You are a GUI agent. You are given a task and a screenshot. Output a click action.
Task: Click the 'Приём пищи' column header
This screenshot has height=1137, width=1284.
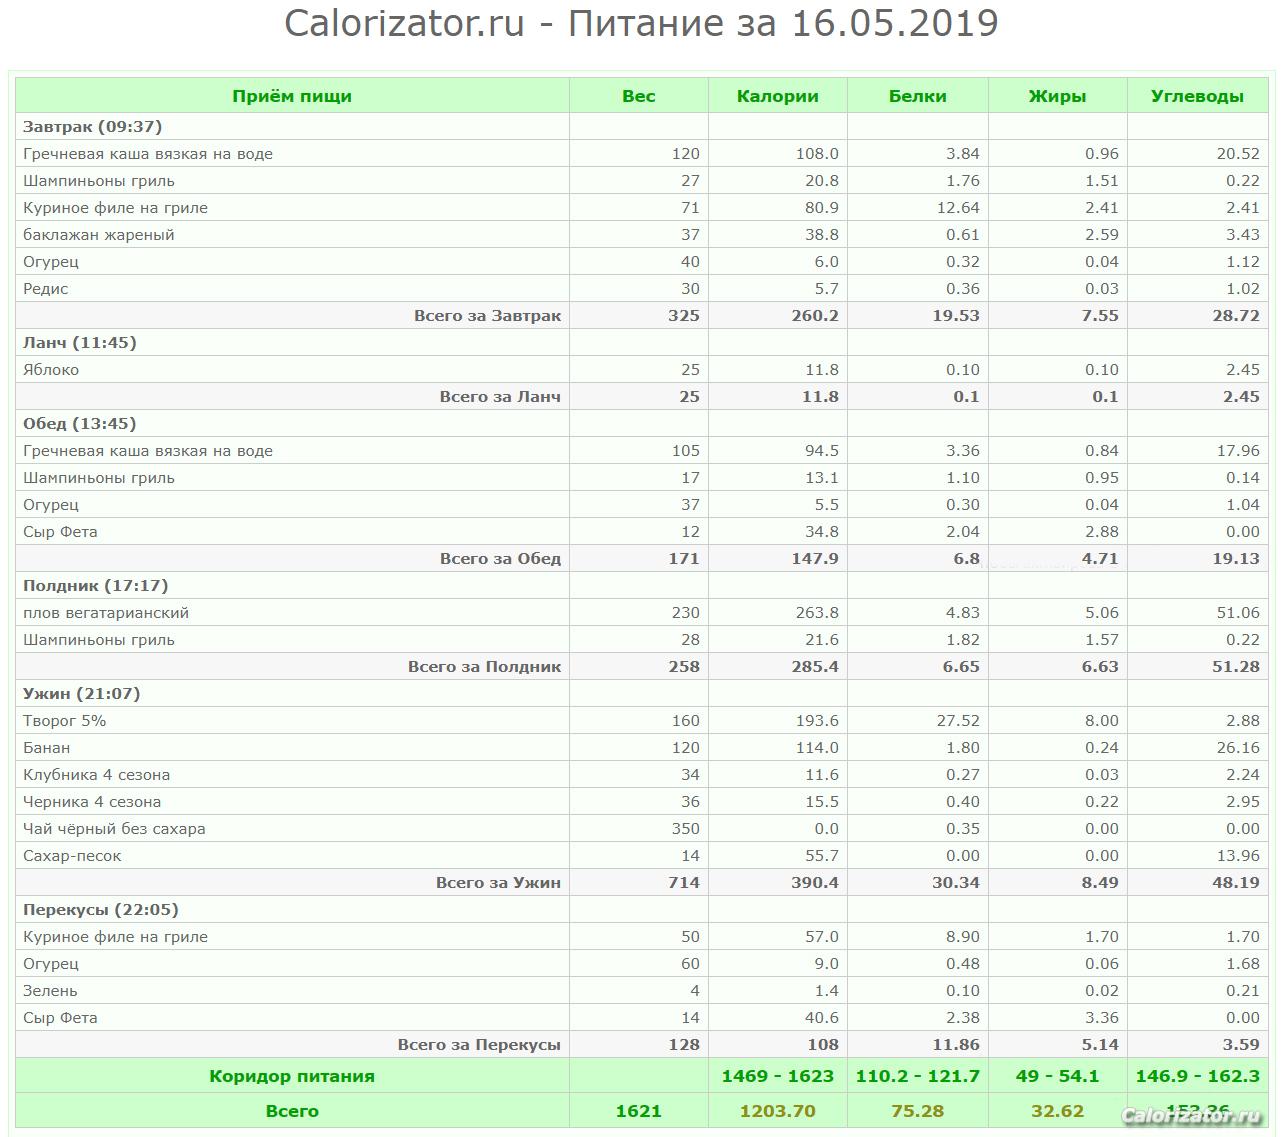[x=291, y=96]
